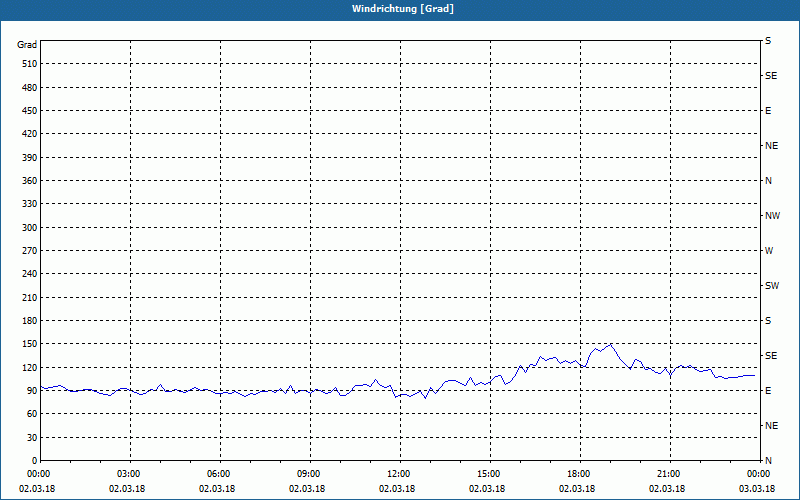This screenshot has height=500, width=800.
Task: Select the 210 y-axis tick label
Action: coord(30,297)
